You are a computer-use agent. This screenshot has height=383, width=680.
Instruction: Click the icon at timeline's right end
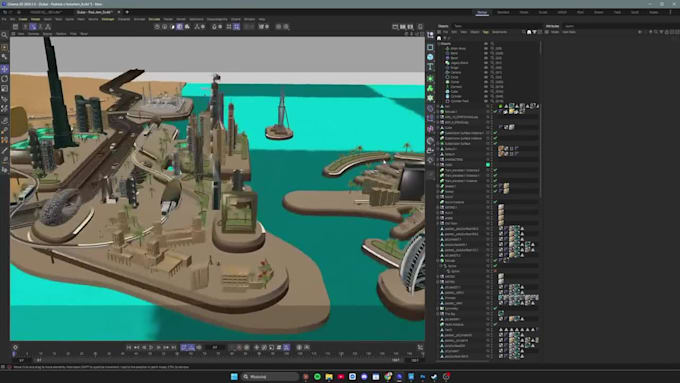point(420,347)
